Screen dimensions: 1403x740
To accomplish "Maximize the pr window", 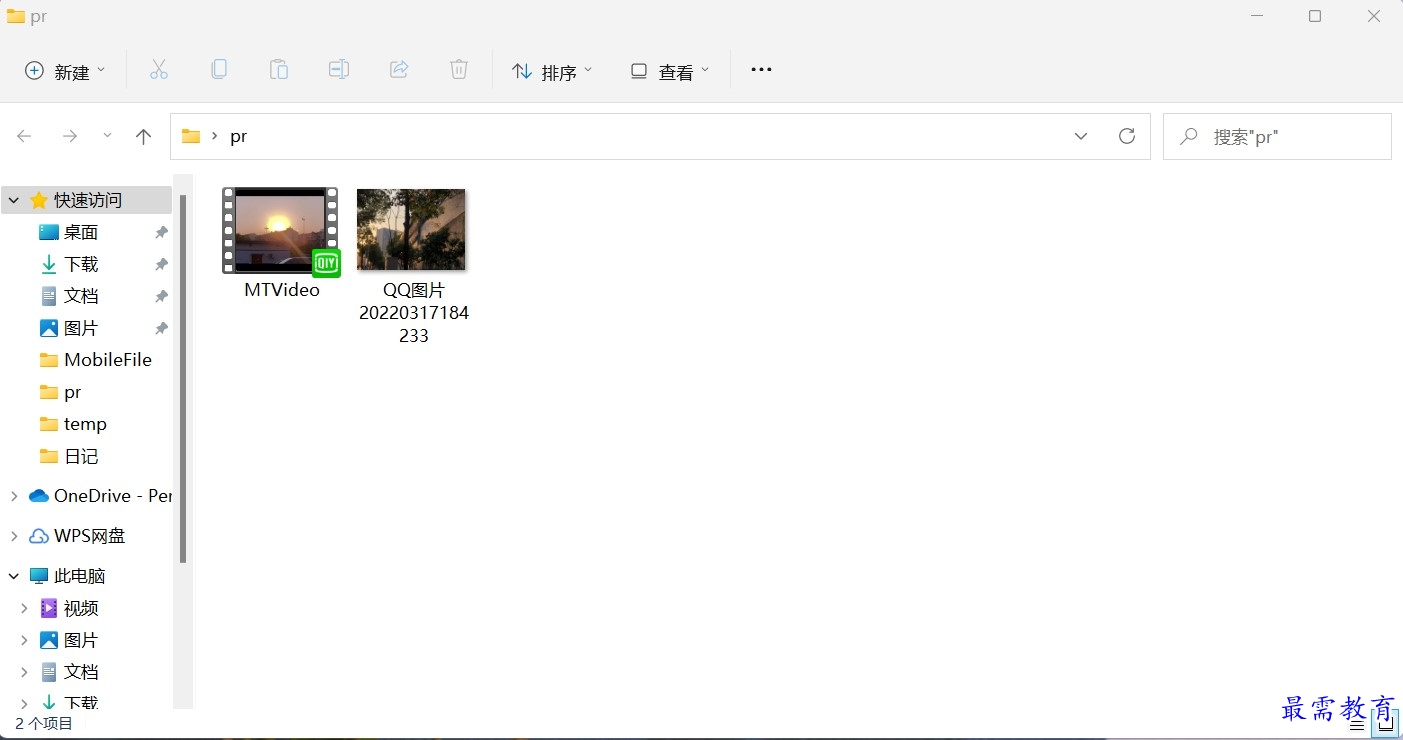I will (x=1315, y=16).
